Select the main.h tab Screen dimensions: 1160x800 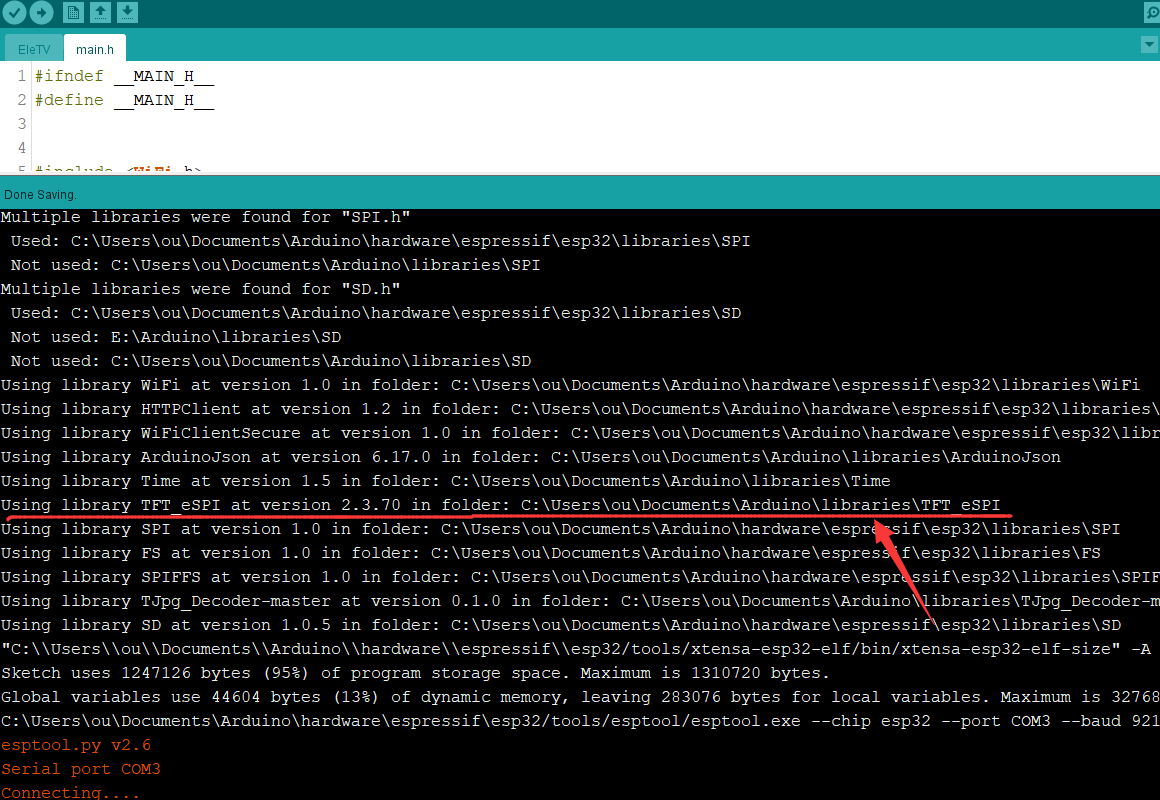[95, 49]
